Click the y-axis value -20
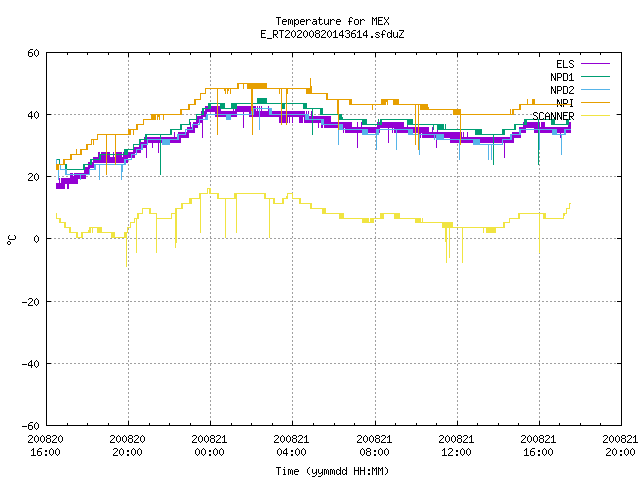The width and height of the screenshot is (640, 480). click(31, 302)
